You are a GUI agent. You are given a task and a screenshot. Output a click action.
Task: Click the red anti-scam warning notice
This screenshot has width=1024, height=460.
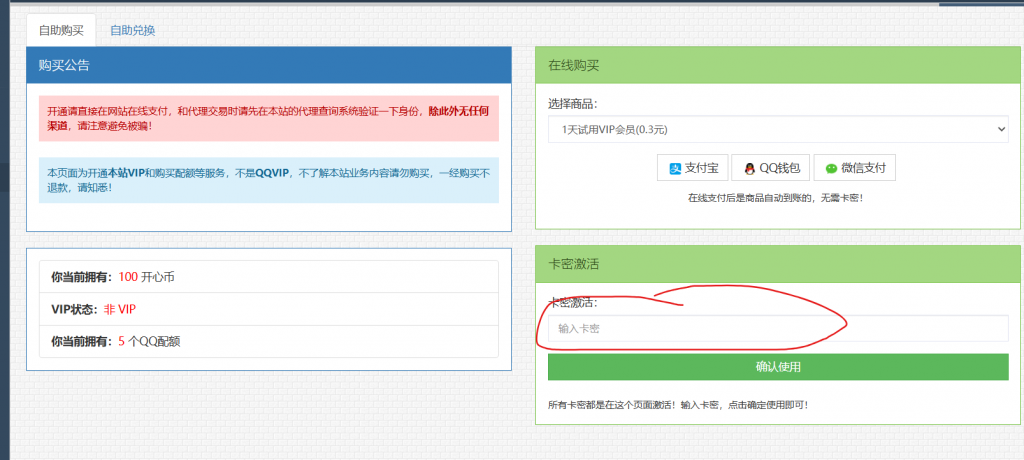(268, 118)
